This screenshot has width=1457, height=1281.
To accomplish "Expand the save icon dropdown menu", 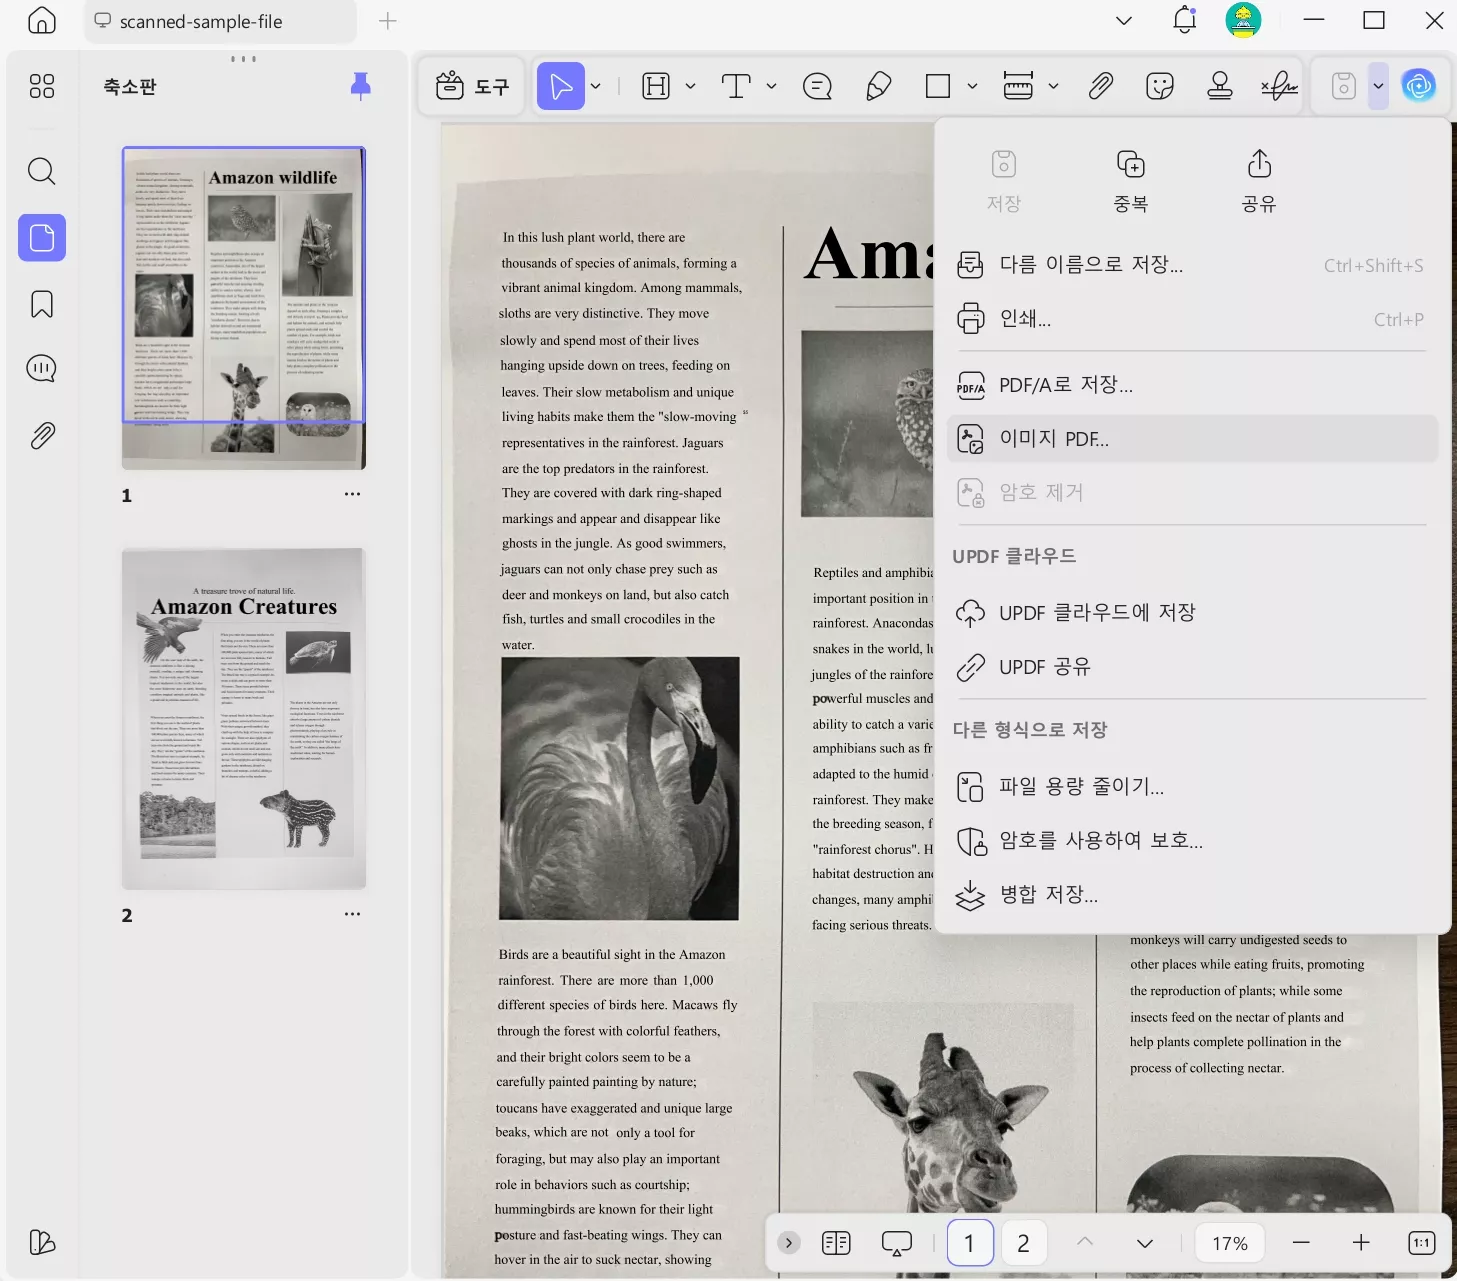I will [x=1378, y=86].
